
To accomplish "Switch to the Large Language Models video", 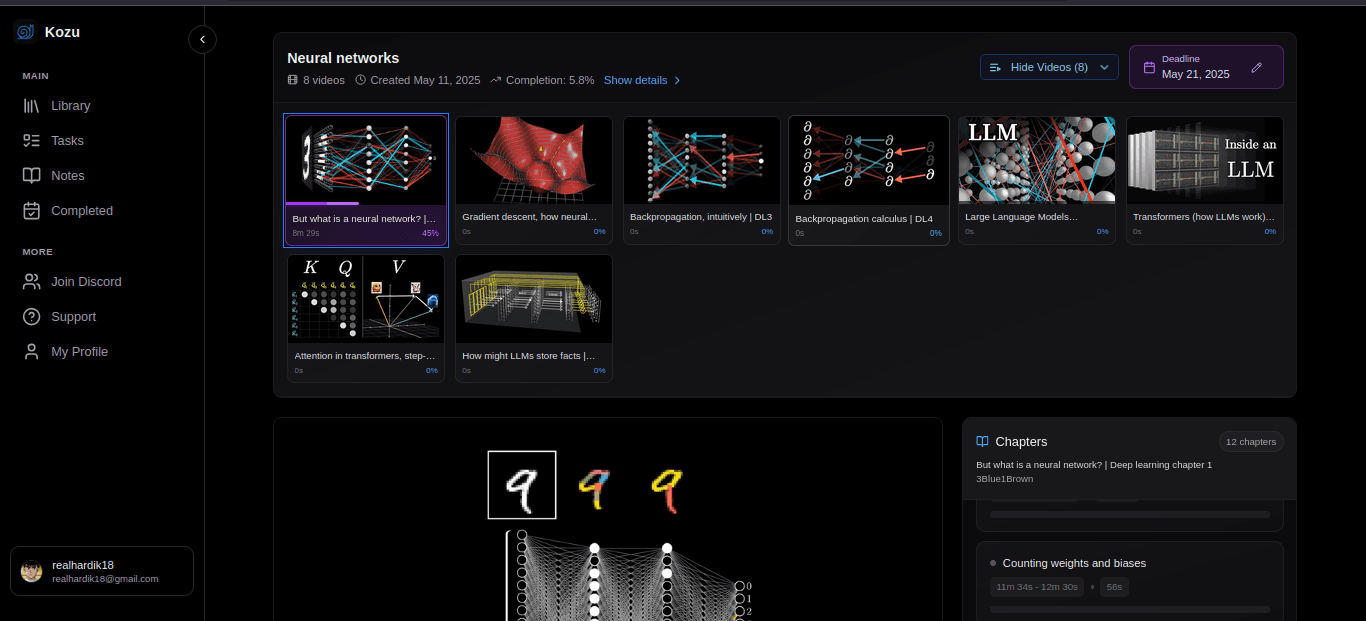I will click(x=1036, y=180).
